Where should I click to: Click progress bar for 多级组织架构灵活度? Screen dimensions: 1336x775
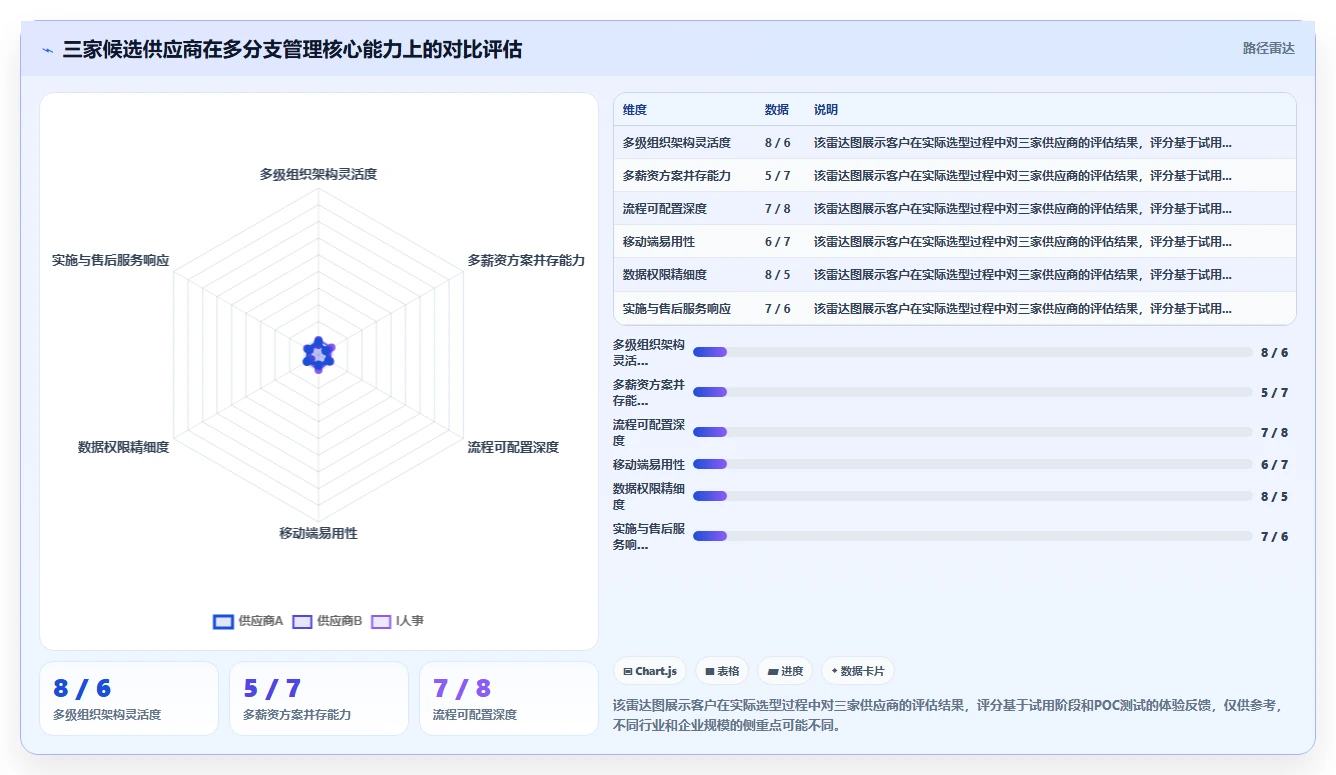coord(972,352)
